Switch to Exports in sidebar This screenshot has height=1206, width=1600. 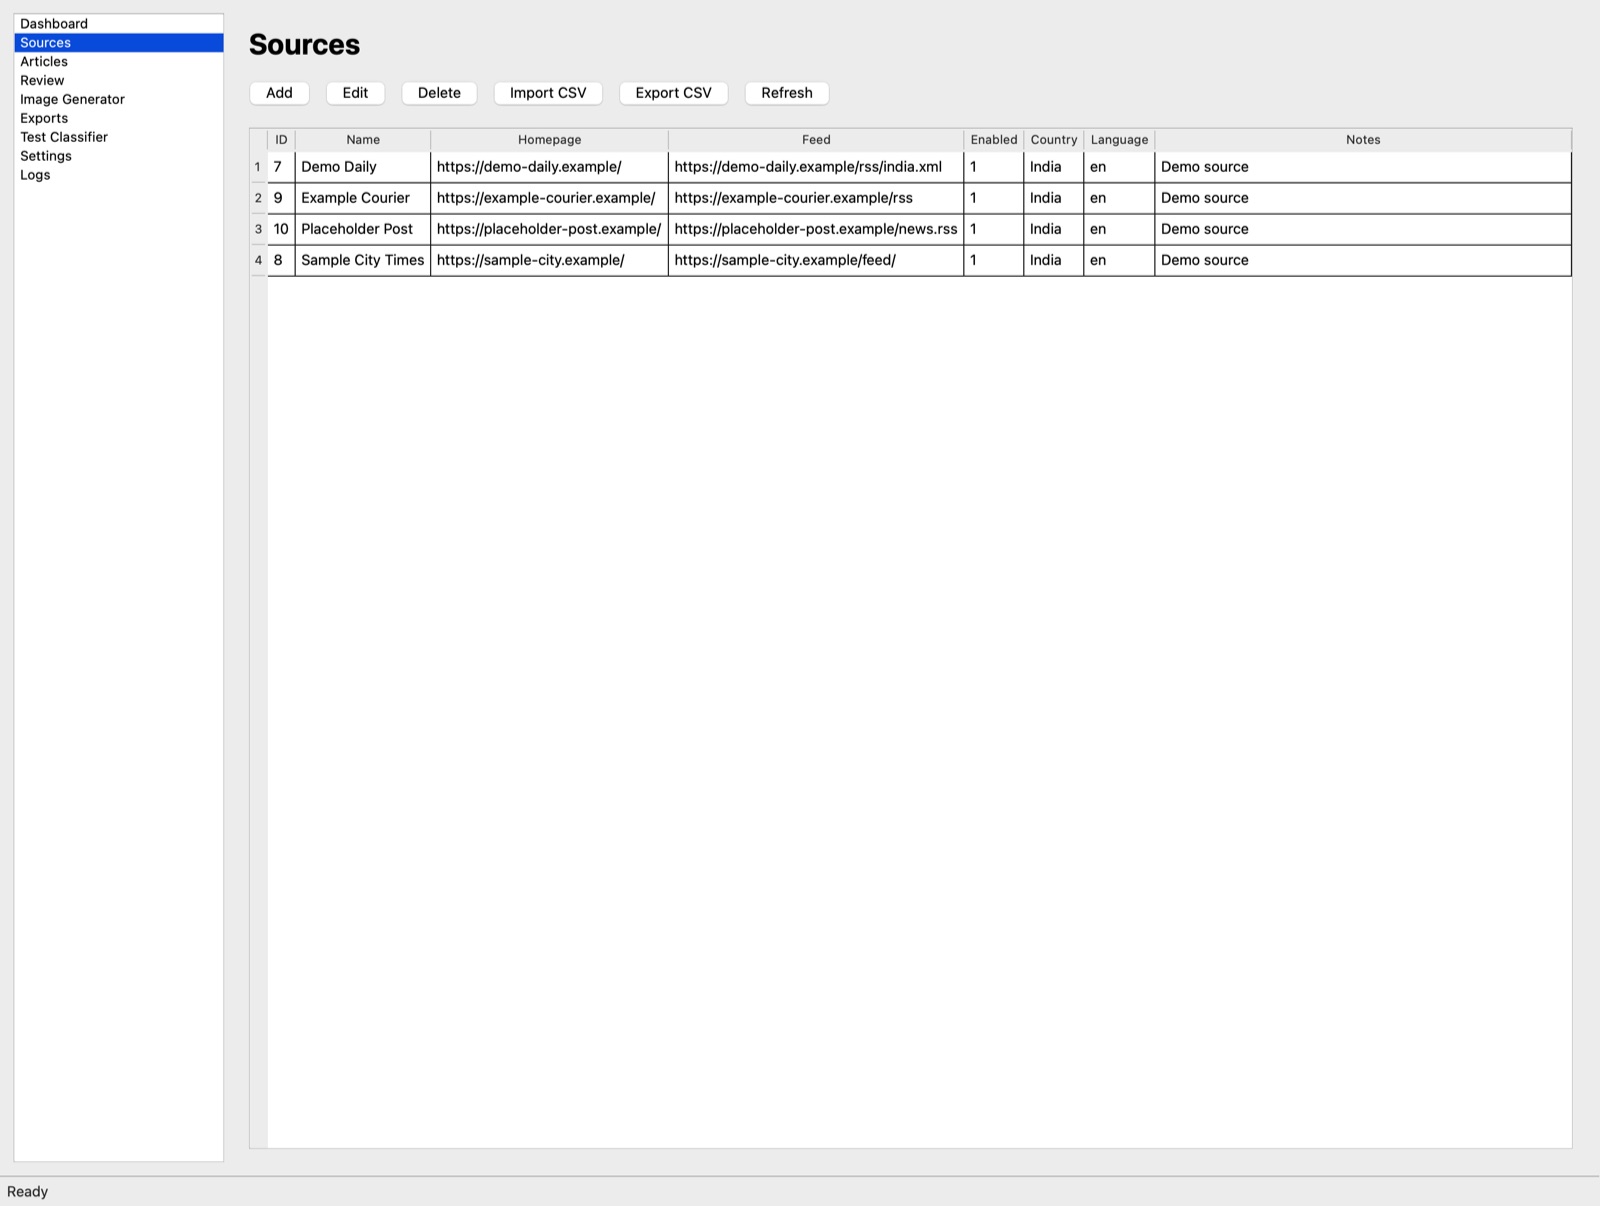click(118, 118)
